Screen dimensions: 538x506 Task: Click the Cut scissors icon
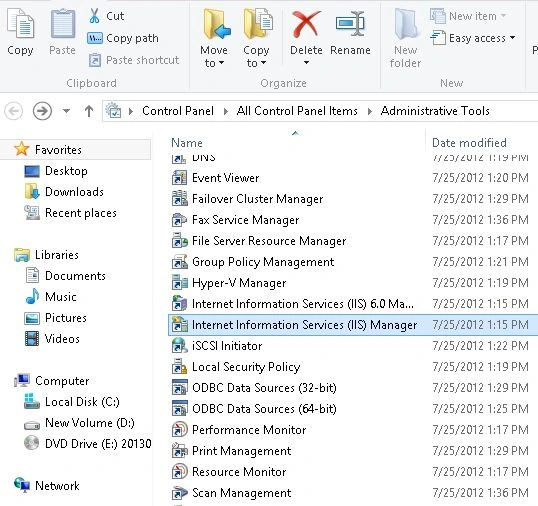click(x=94, y=16)
